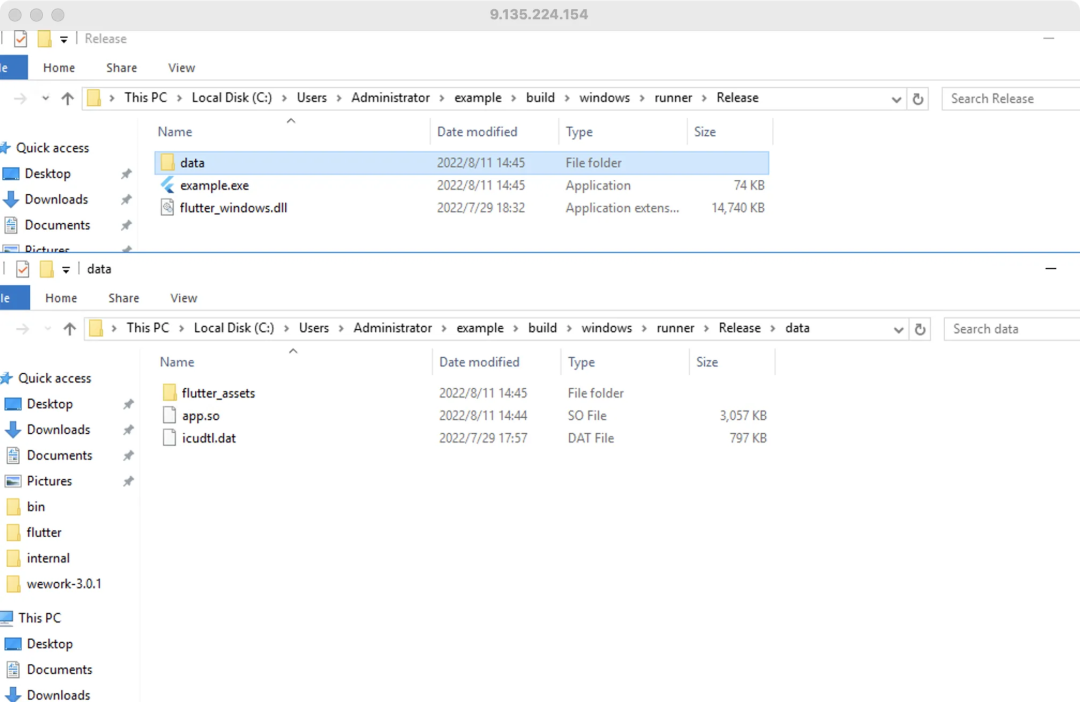The width and height of the screenshot is (1080, 702).
Task: Open recent locations dropdown in Release window
Action: tap(45, 99)
